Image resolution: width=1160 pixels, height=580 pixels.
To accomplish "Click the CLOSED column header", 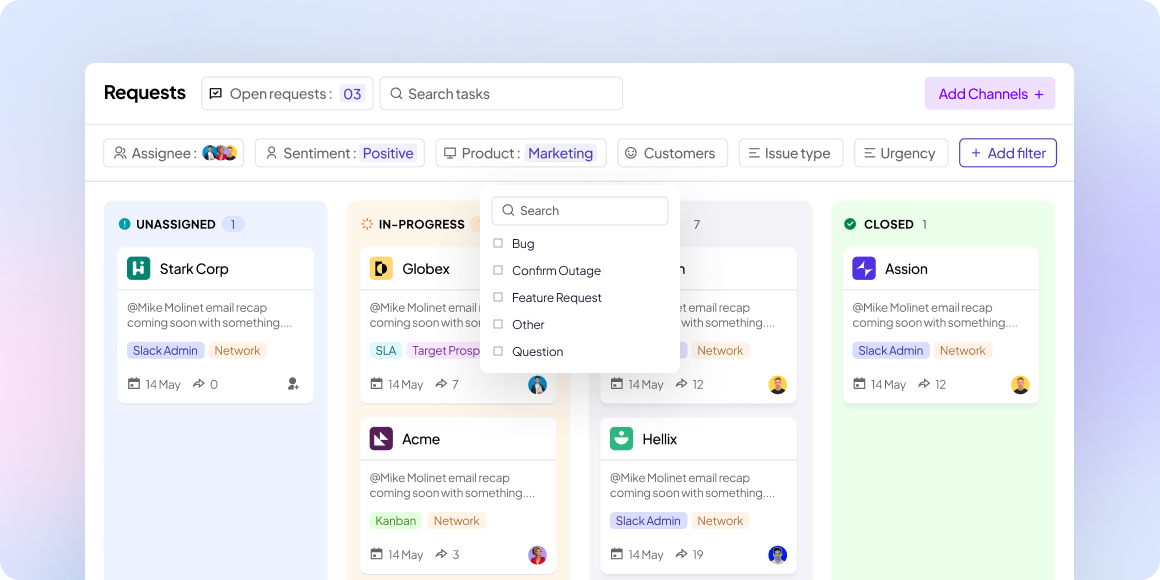I will [888, 224].
